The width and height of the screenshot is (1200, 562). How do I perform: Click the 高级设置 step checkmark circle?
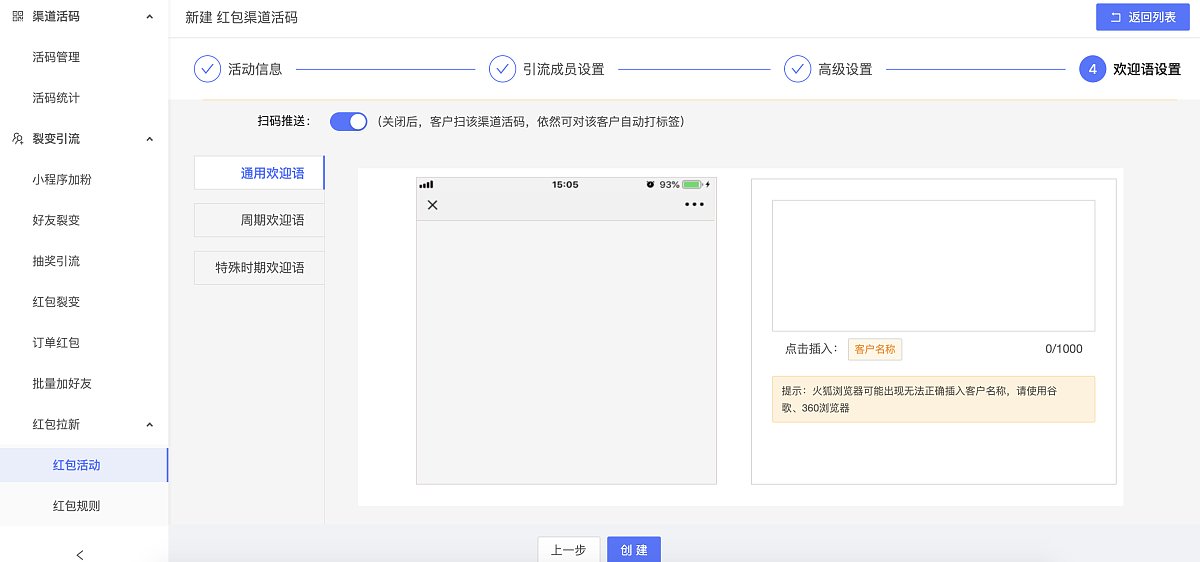pyautogui.click(x=797, y=69)
